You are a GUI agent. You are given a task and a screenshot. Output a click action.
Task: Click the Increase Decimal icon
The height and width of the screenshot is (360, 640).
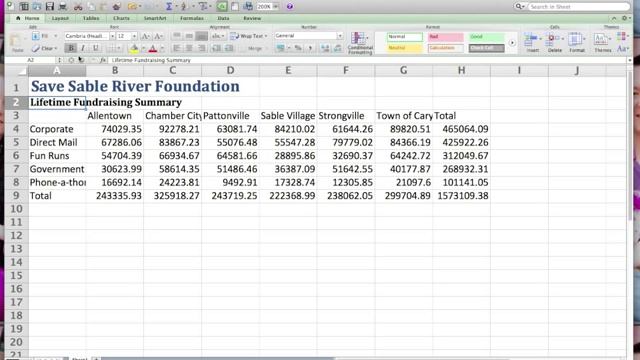point(325,48)
